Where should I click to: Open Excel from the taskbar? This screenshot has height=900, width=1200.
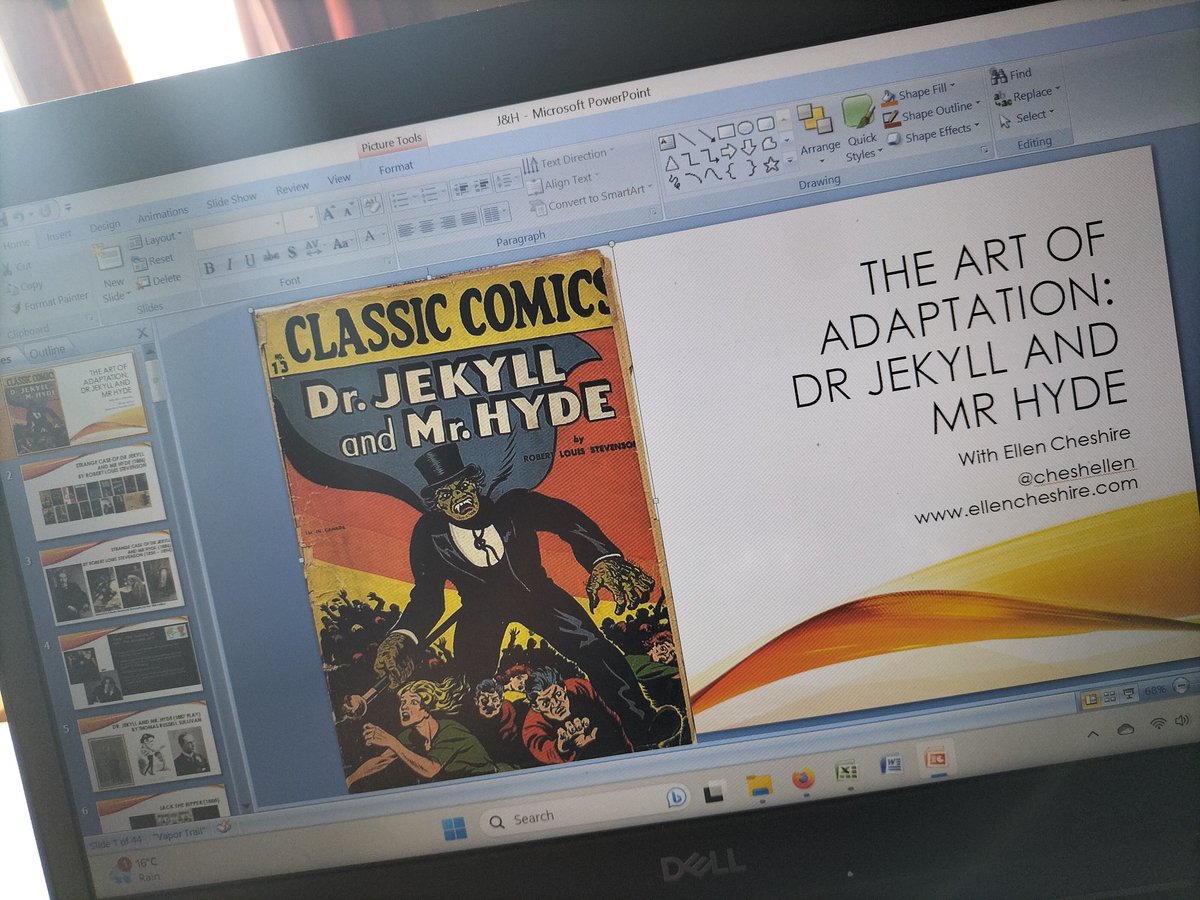847,770
